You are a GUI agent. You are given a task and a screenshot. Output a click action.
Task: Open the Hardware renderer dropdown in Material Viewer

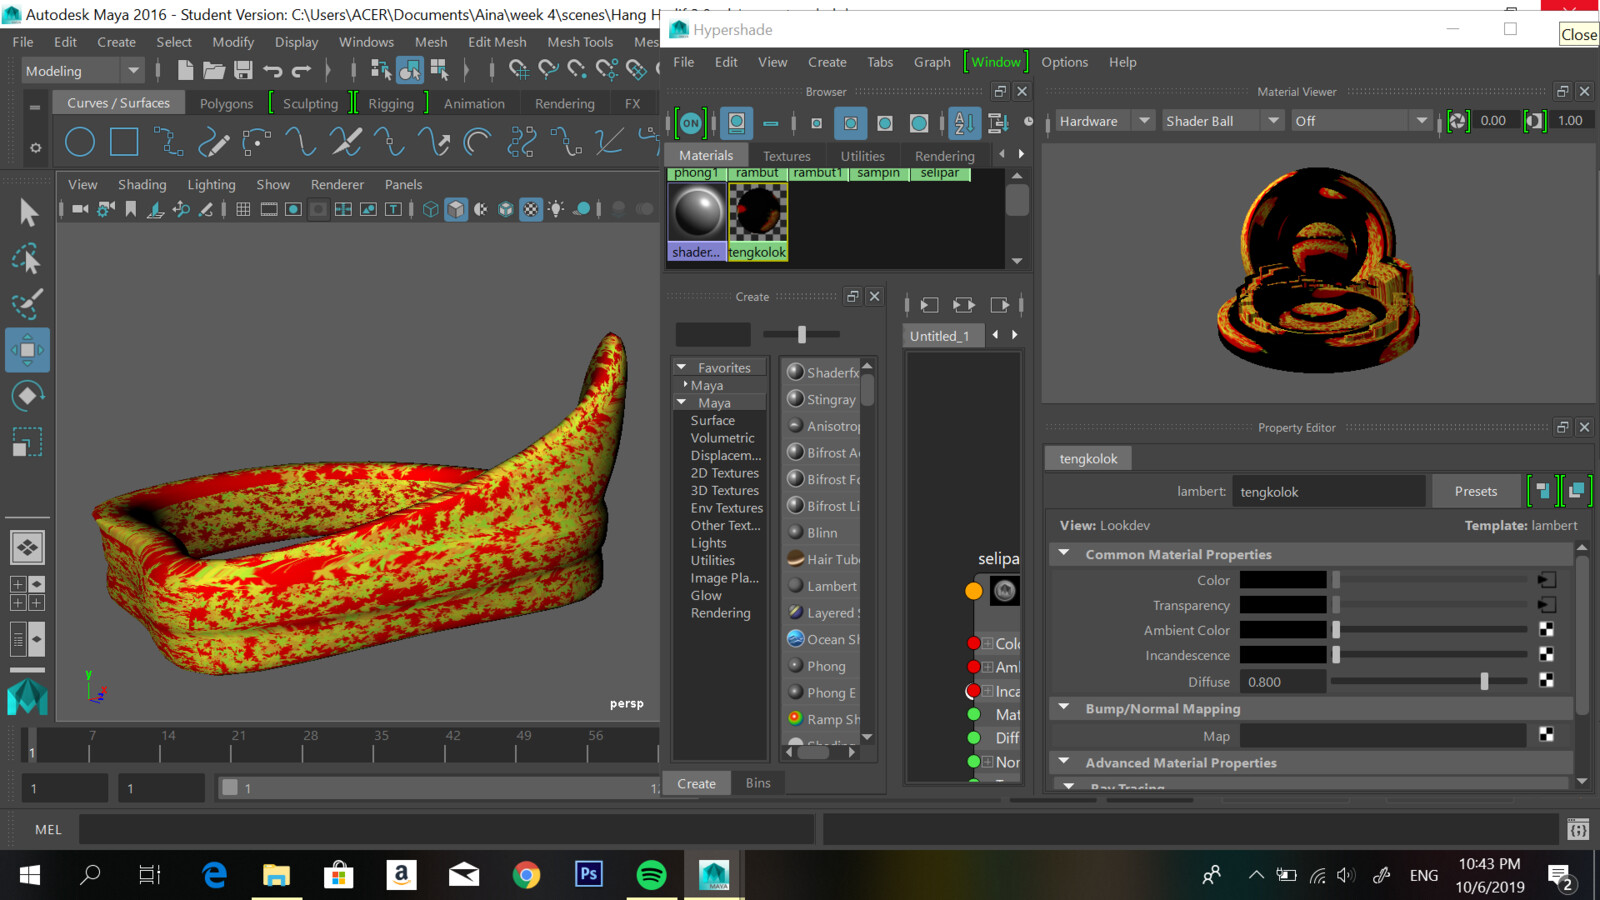[1105, 121]
